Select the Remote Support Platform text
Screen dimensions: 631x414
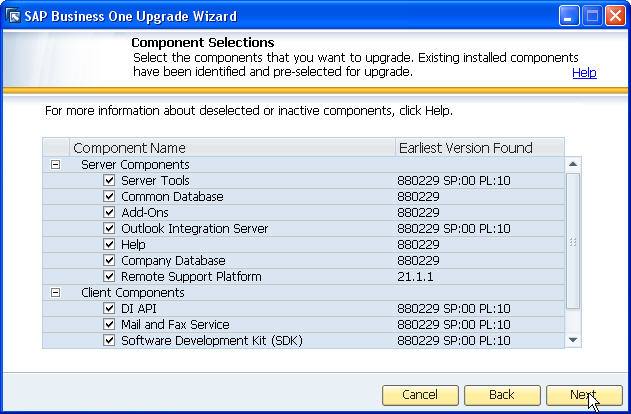pos(191,276)
